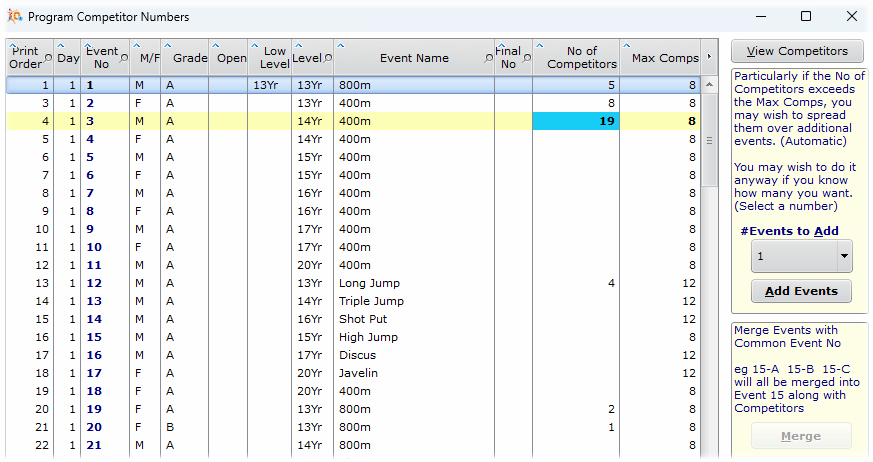The height and width of the screenshot is (462, 873).
Task: Click the View Competitors button
Action: pos(796,51)
